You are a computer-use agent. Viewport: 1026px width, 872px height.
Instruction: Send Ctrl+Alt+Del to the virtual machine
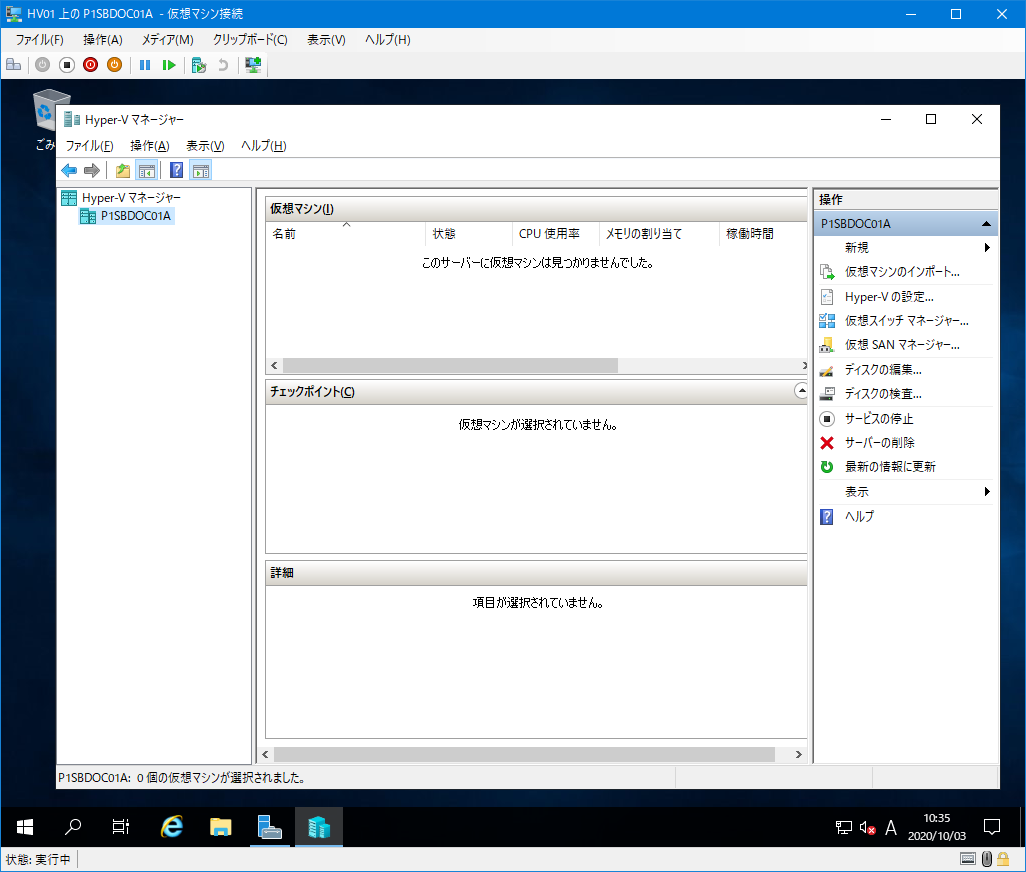tap(13, 64)
